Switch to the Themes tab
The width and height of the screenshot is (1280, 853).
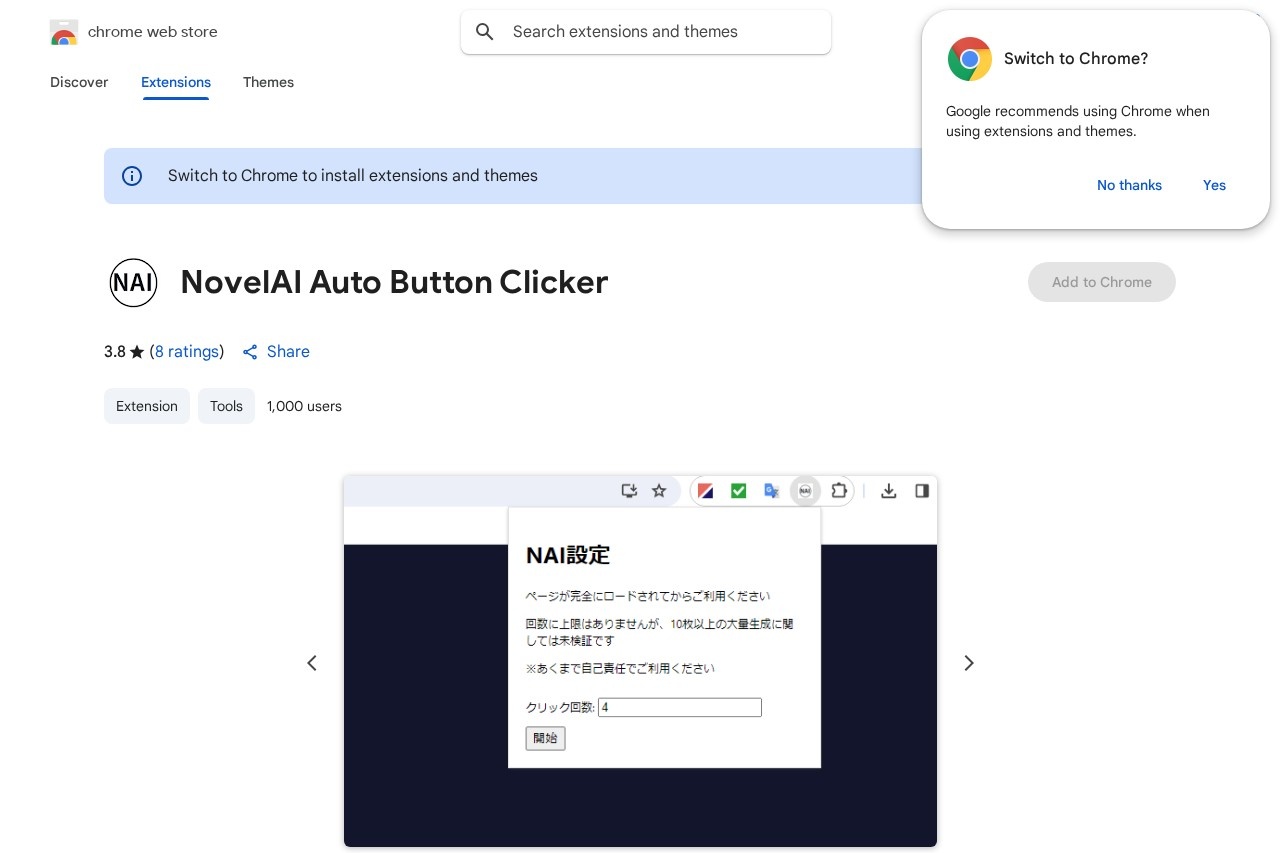point(268,82)
